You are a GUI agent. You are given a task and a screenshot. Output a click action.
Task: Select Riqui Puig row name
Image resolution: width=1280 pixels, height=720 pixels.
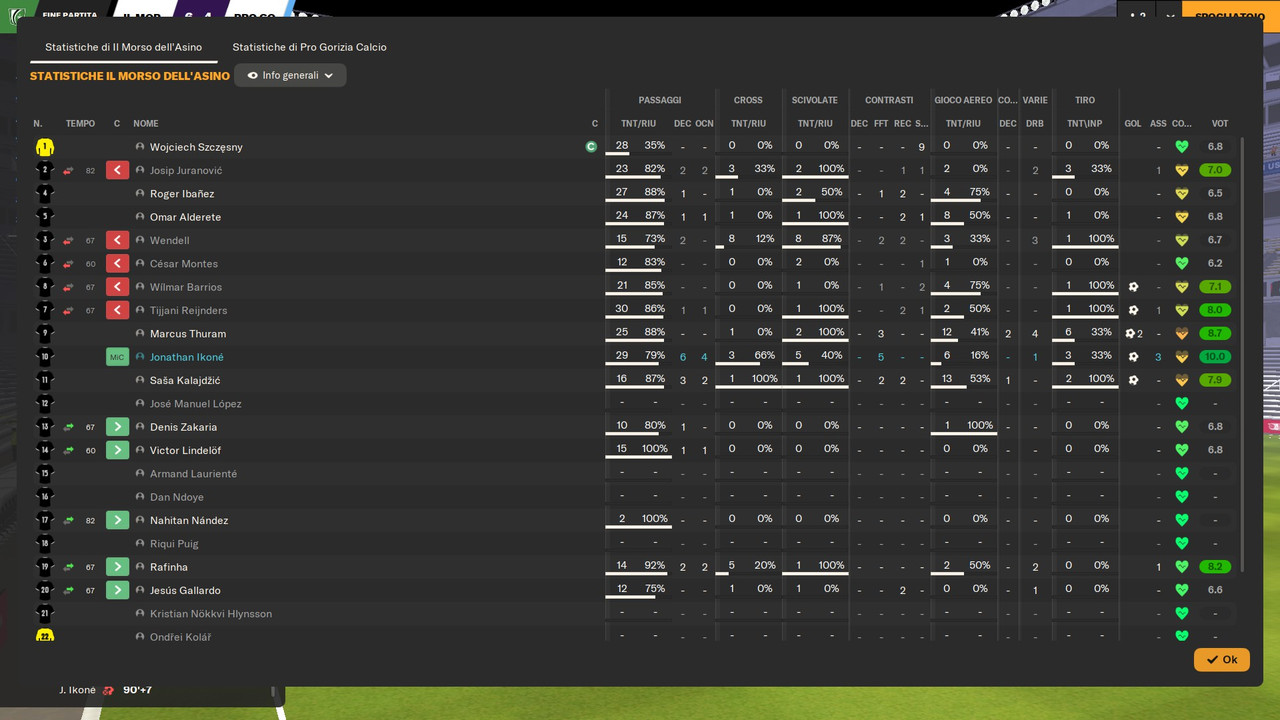point(174,544)
